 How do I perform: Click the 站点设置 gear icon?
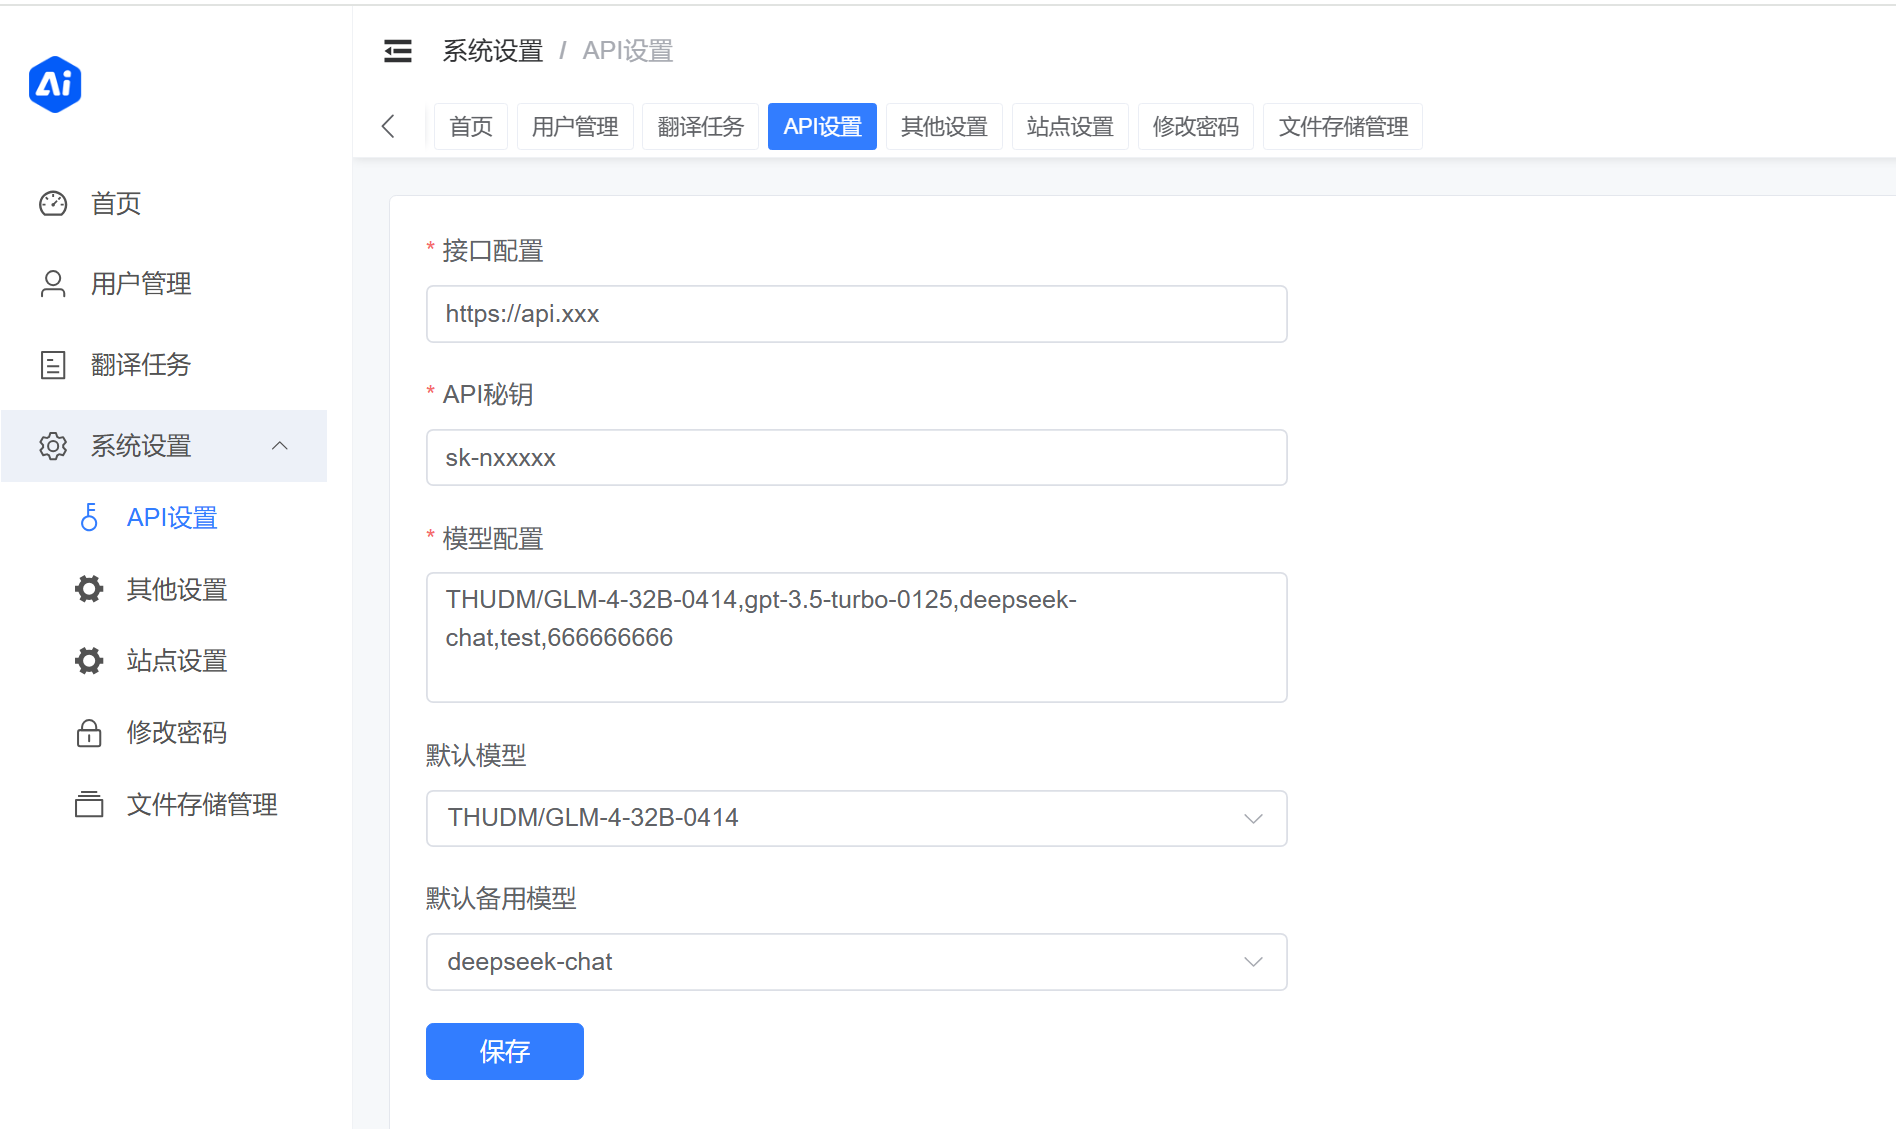click(x=89, y=660)
